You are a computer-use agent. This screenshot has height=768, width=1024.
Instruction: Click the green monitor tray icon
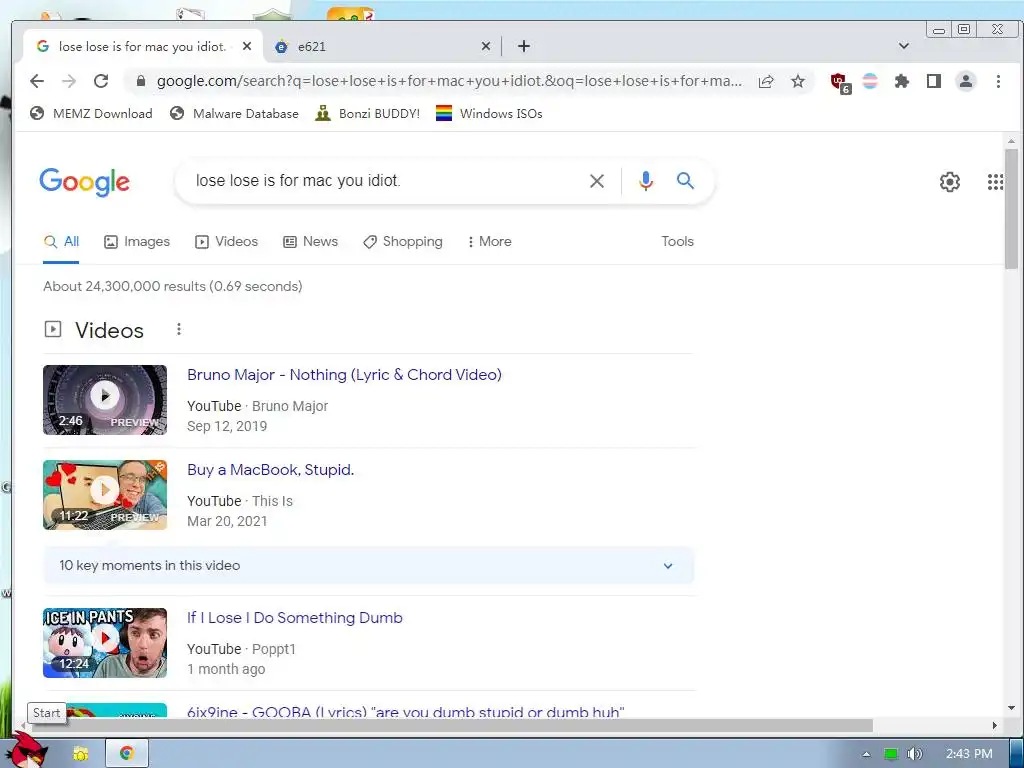pos(891,754)
